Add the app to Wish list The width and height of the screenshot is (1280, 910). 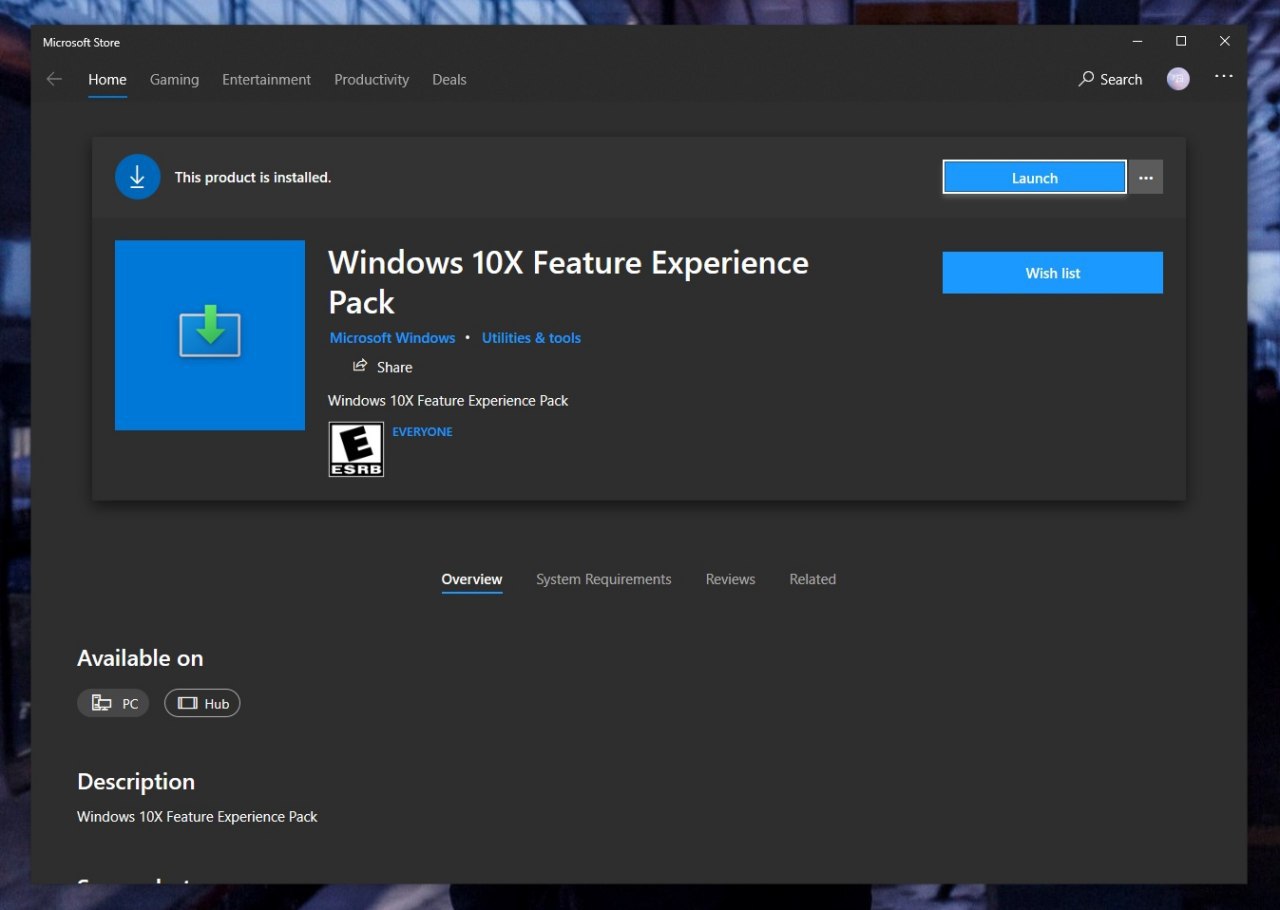click(x=1052, y=273)
